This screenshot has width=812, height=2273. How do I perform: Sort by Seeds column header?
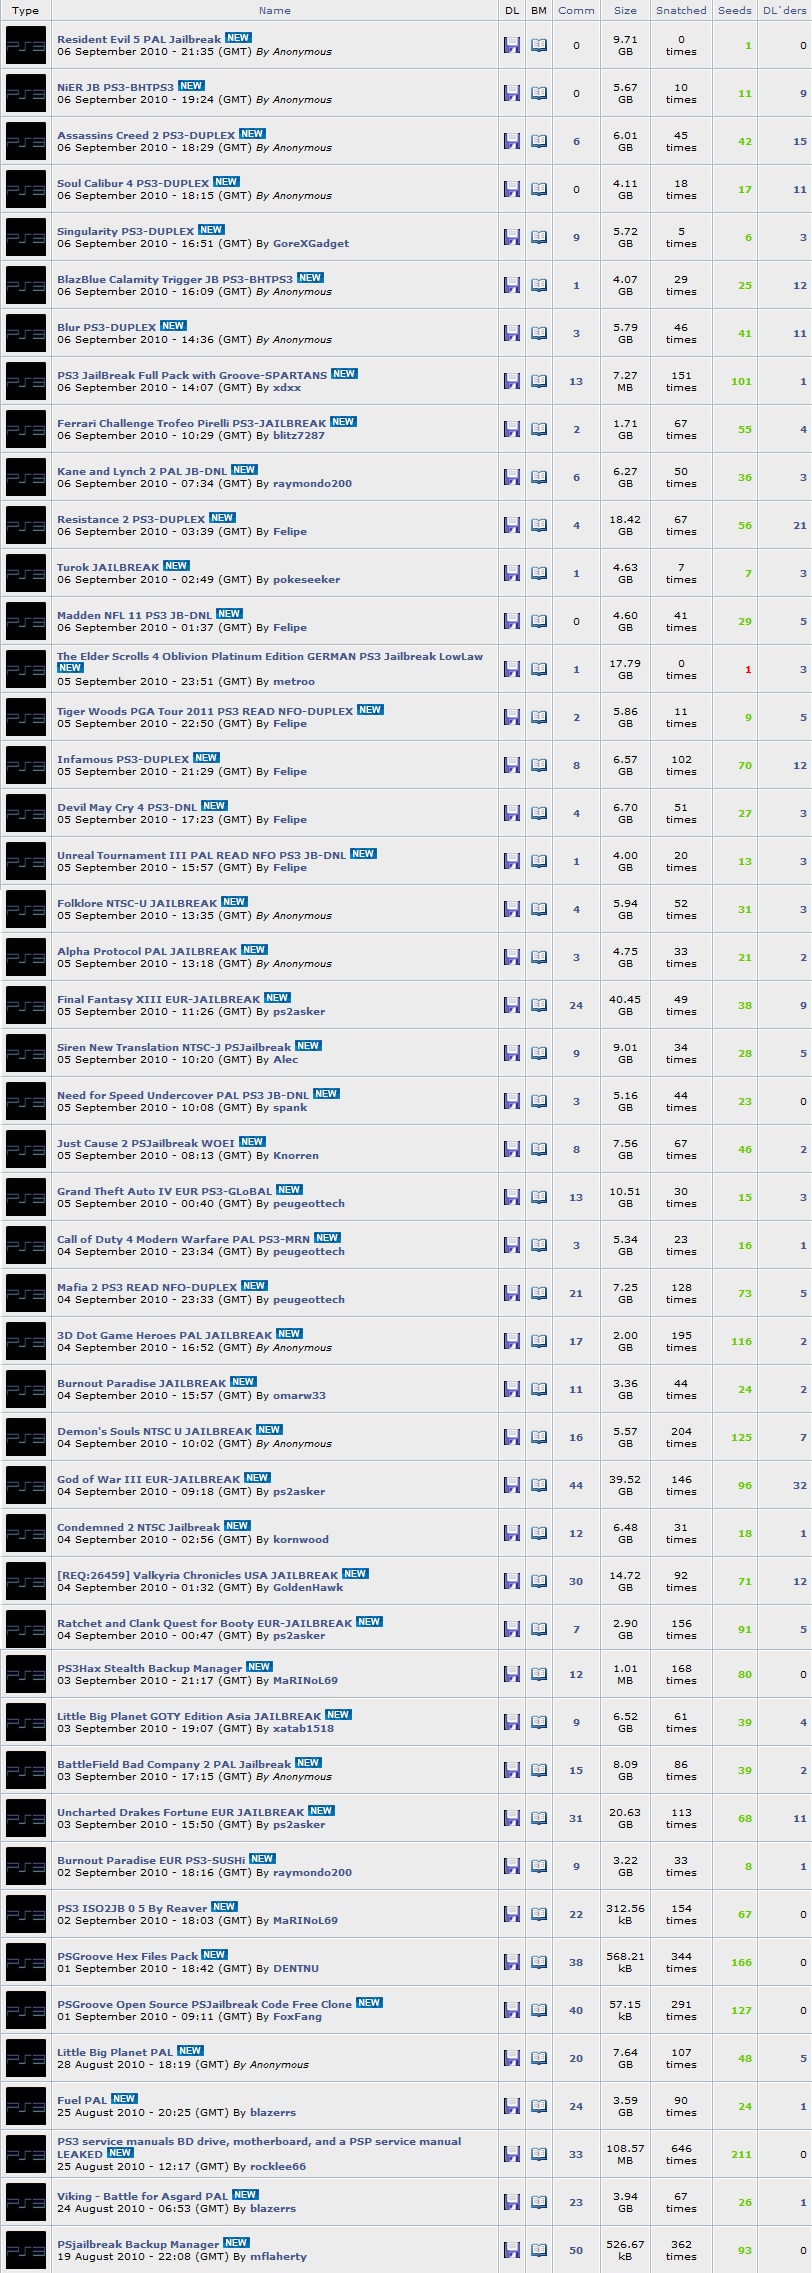735,10
